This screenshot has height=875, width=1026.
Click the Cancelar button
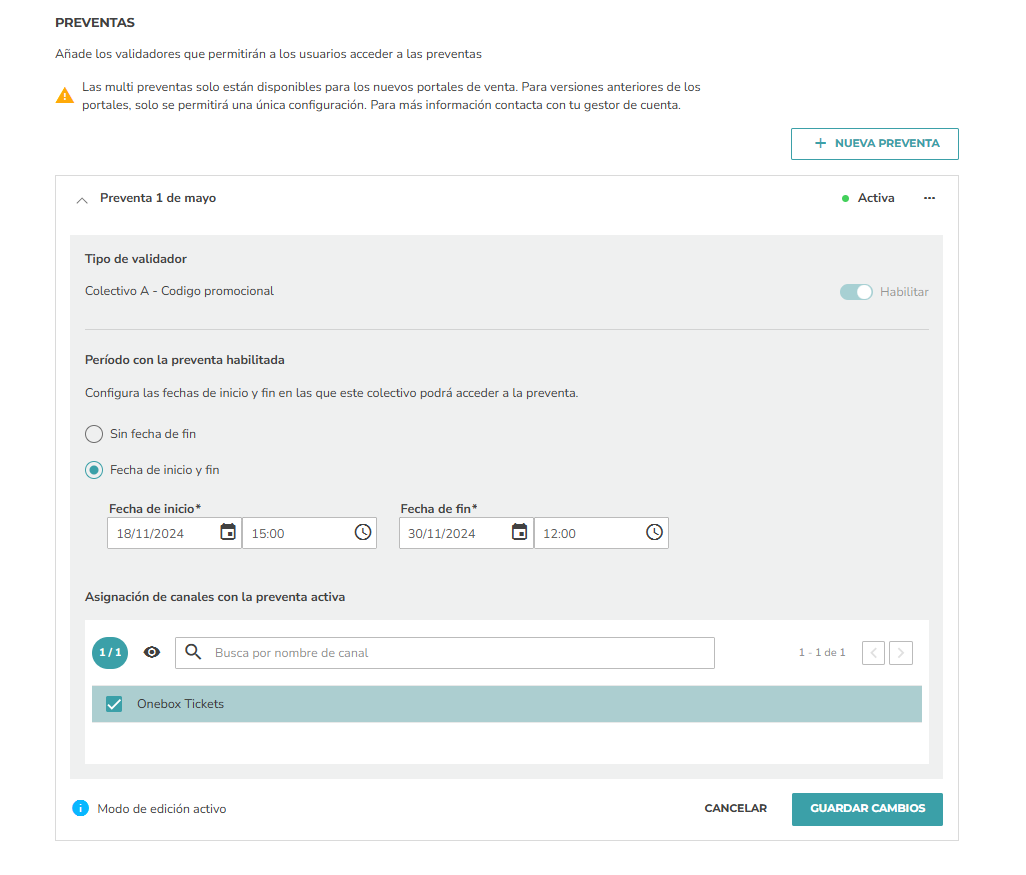coord(735,808)
